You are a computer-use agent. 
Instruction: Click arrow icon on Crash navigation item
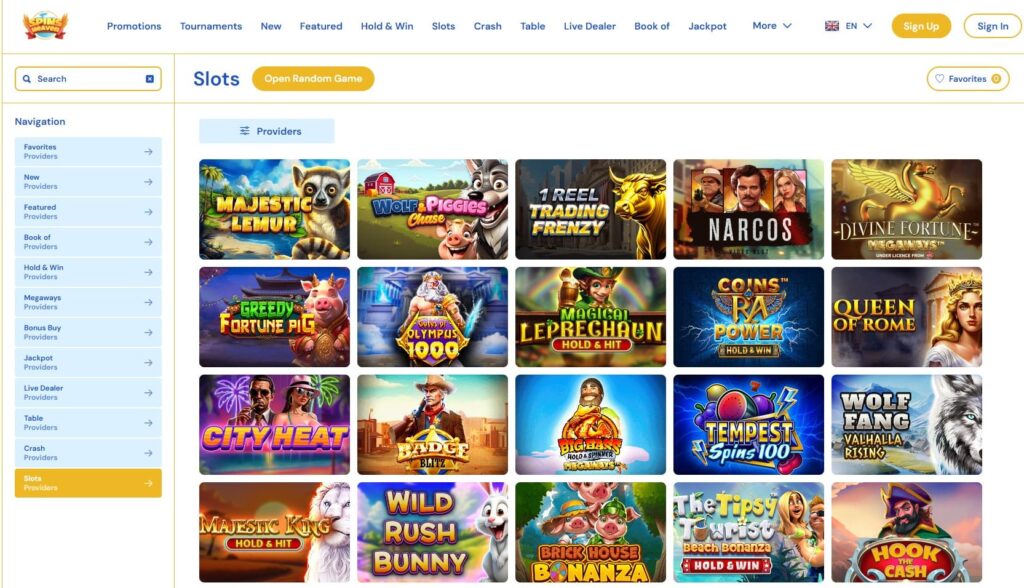pyautogui.click(x=148, y=453)
